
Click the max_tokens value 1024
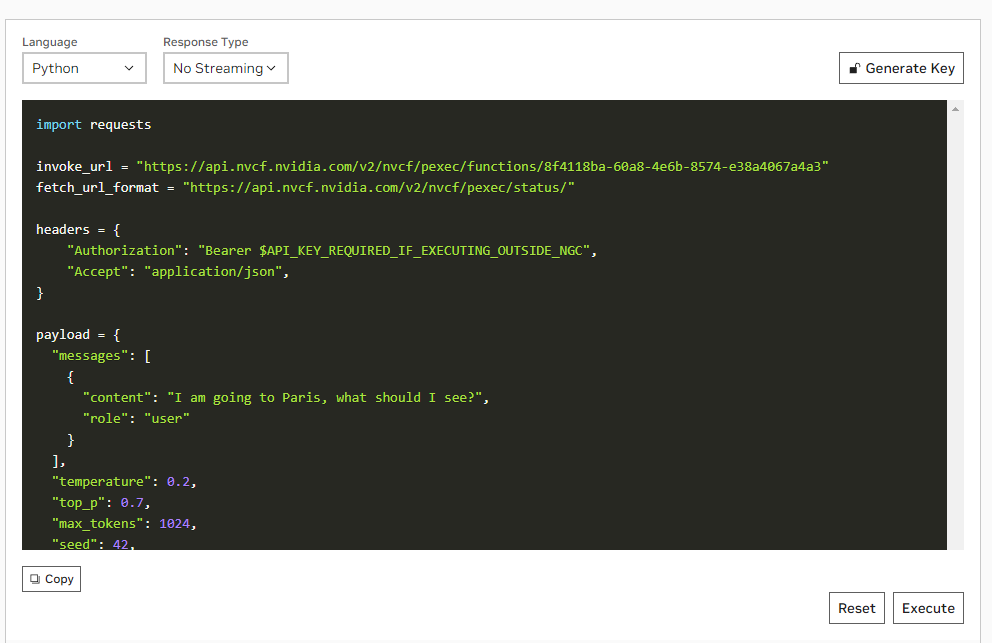(178, 523)
